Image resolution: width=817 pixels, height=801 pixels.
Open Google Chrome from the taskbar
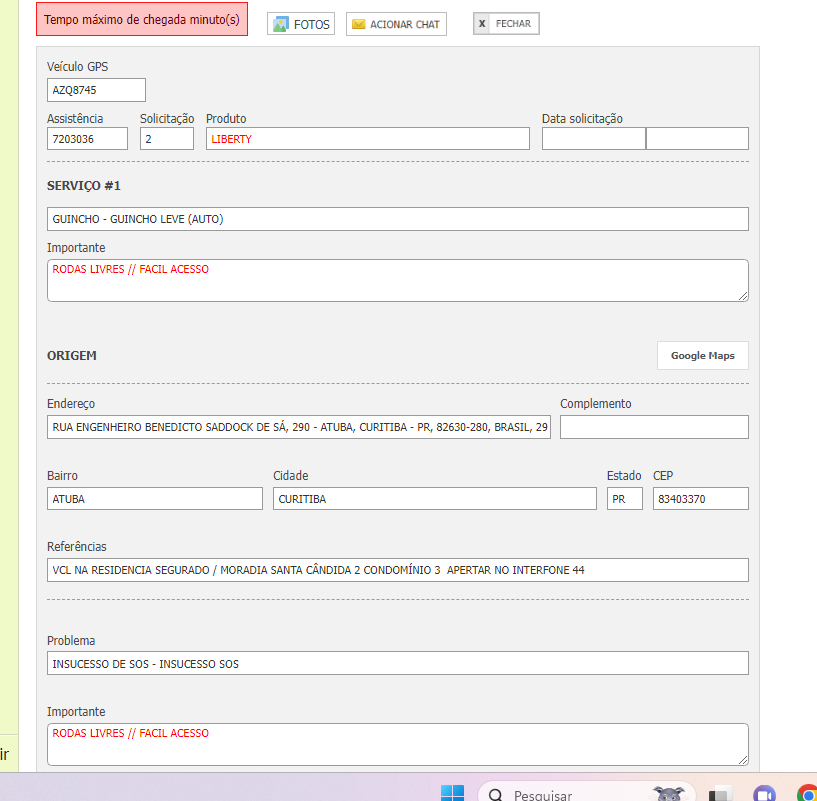point(807,794)
